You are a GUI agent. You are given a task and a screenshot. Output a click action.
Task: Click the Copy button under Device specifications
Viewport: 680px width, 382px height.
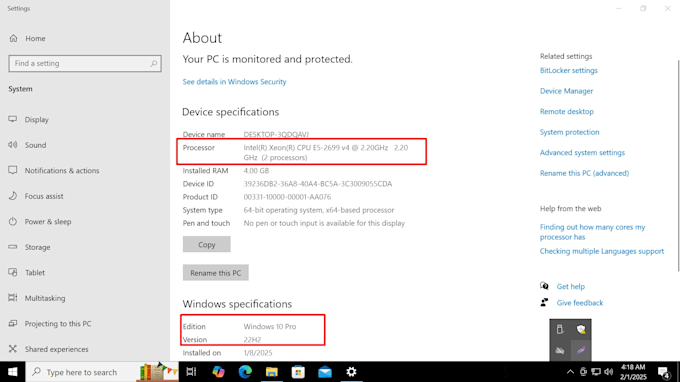tap(206, 245)
